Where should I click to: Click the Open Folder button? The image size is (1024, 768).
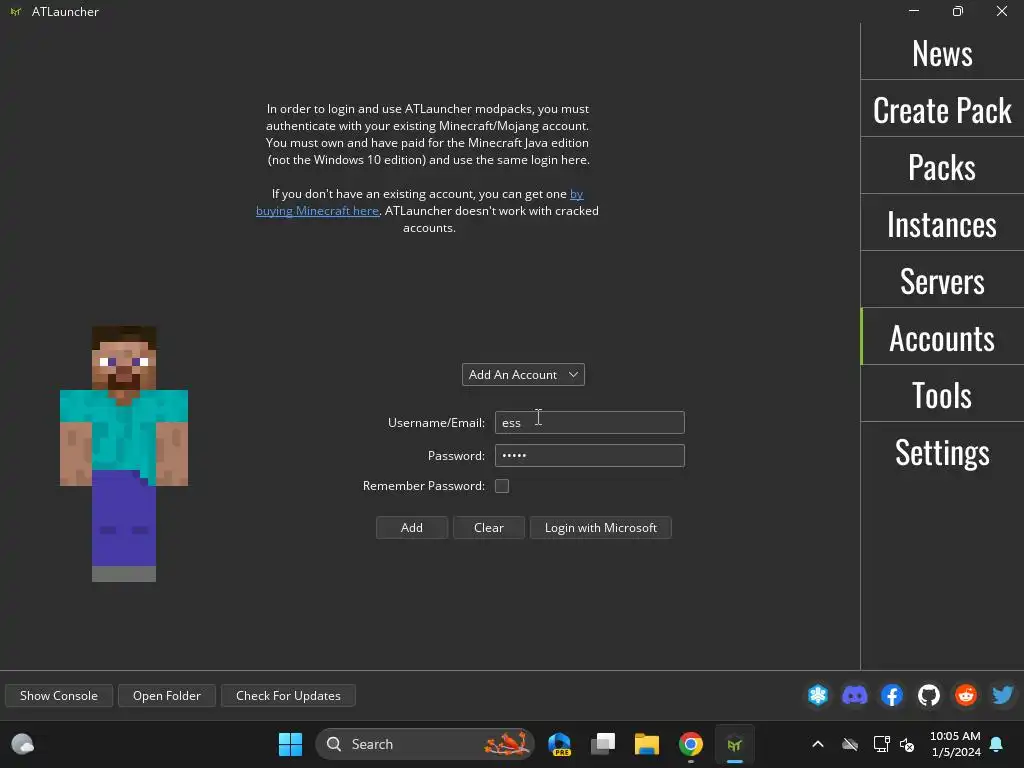tap(167, 696)
